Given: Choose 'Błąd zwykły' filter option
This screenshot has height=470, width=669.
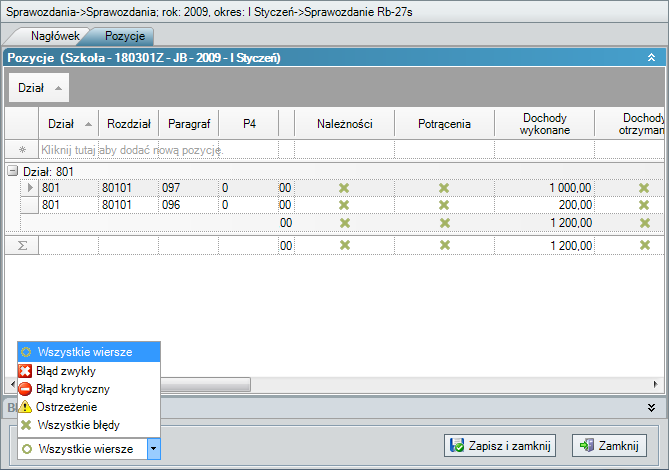Looking at the screenshot, I should point(89,371).
